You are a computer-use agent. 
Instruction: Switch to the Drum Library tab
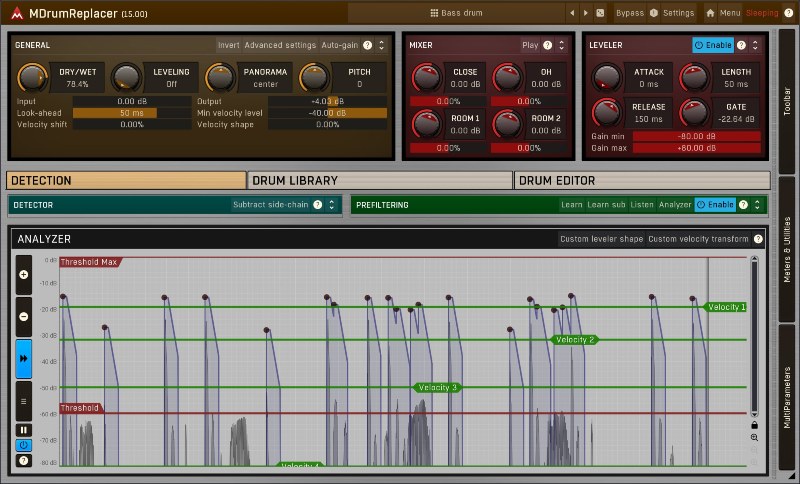coord(380,181)
